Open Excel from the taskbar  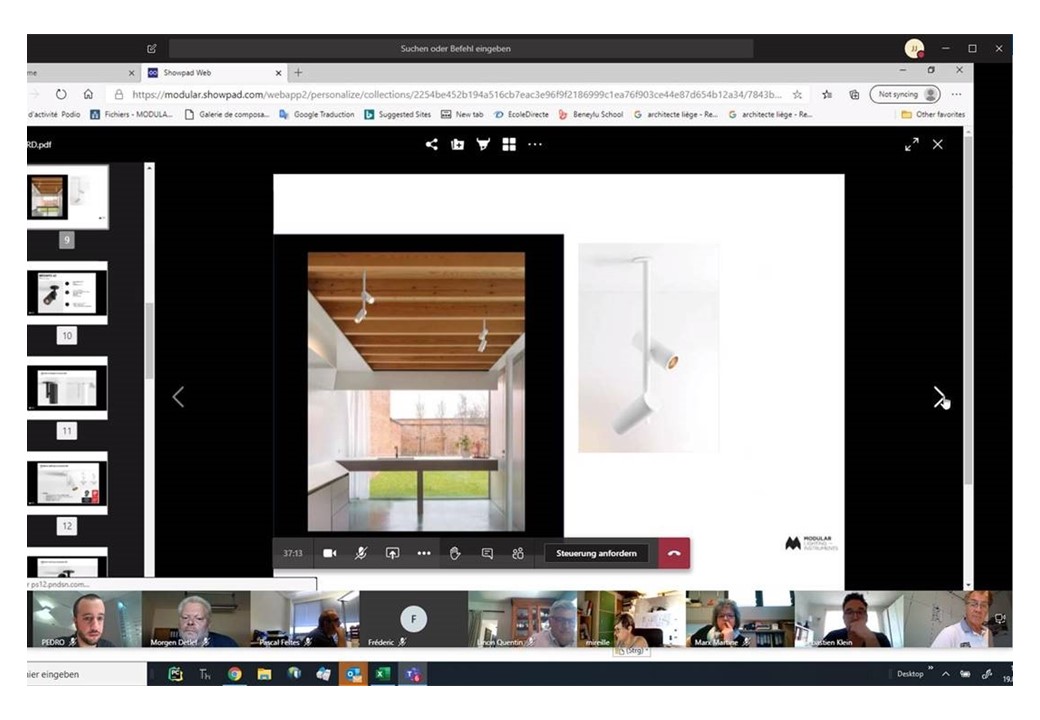click(382, 674)
